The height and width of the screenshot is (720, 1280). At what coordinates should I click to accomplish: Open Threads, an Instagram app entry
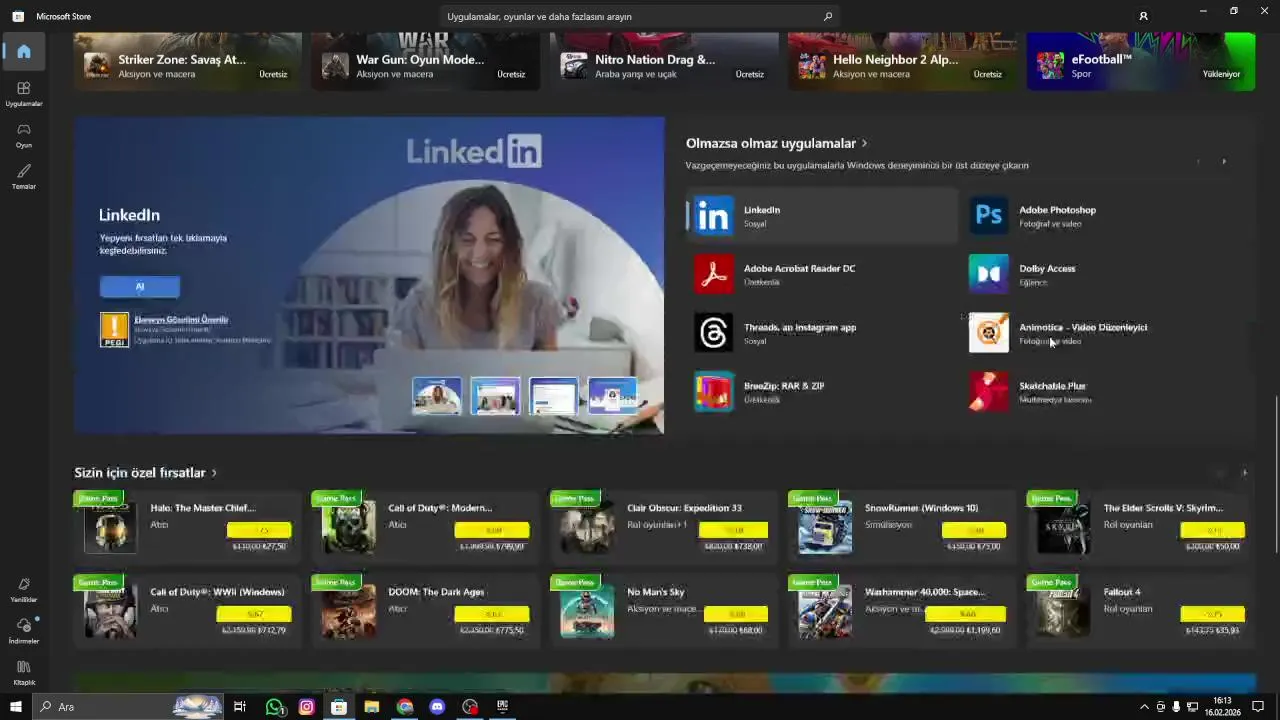click(x=822, y=333)
